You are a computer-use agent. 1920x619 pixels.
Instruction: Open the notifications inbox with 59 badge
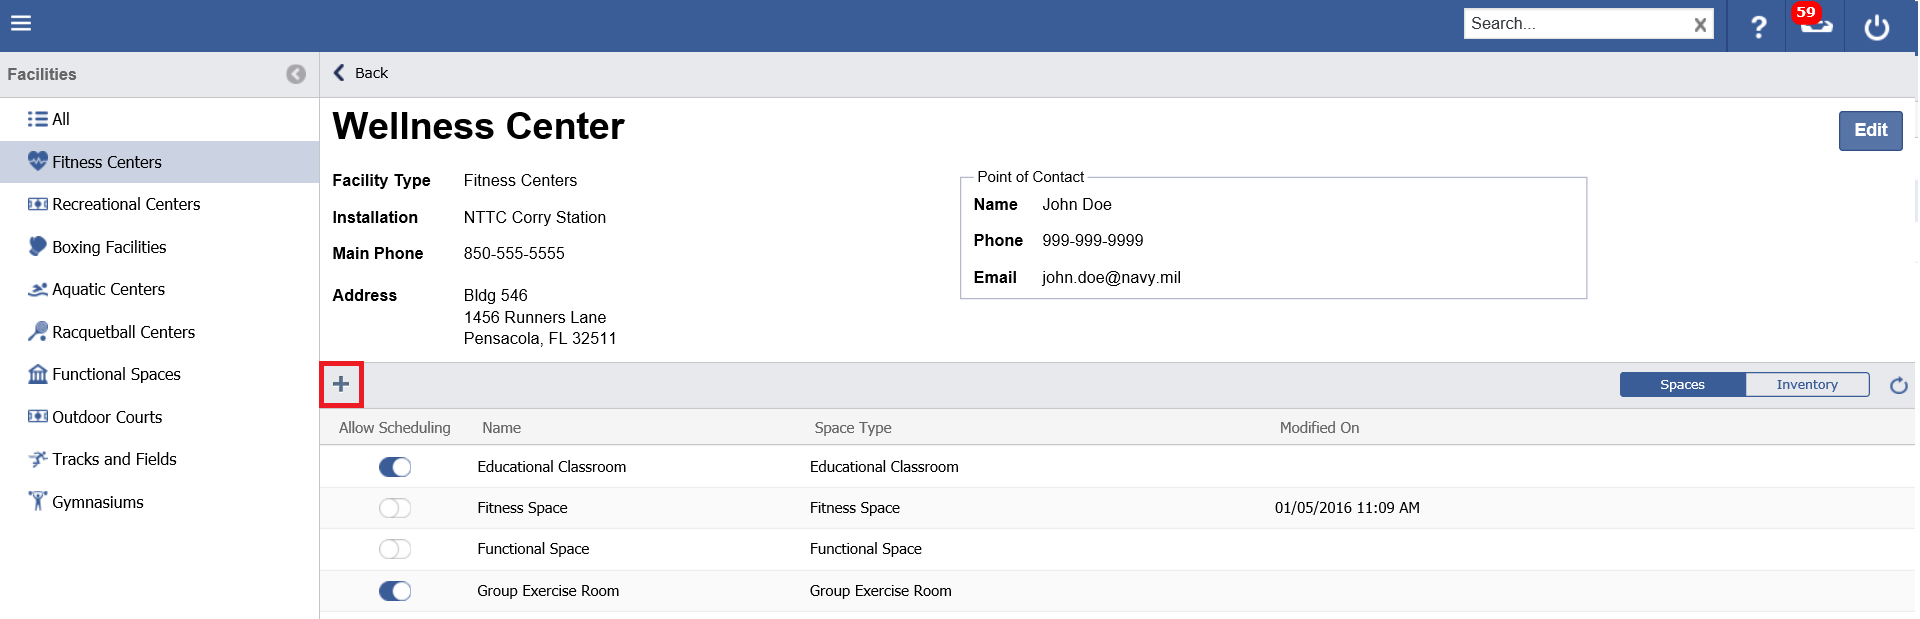(x=1815, y=24)
